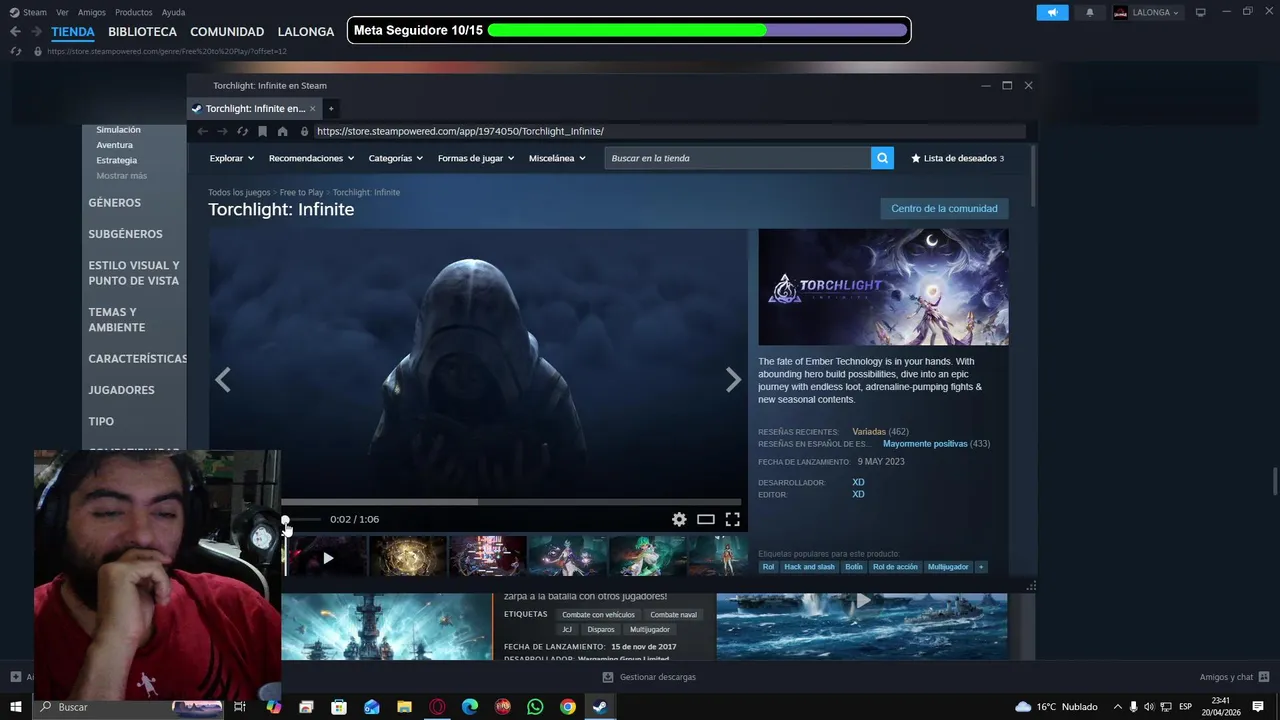Type in Buscar en la tienda field

[737, 158]
